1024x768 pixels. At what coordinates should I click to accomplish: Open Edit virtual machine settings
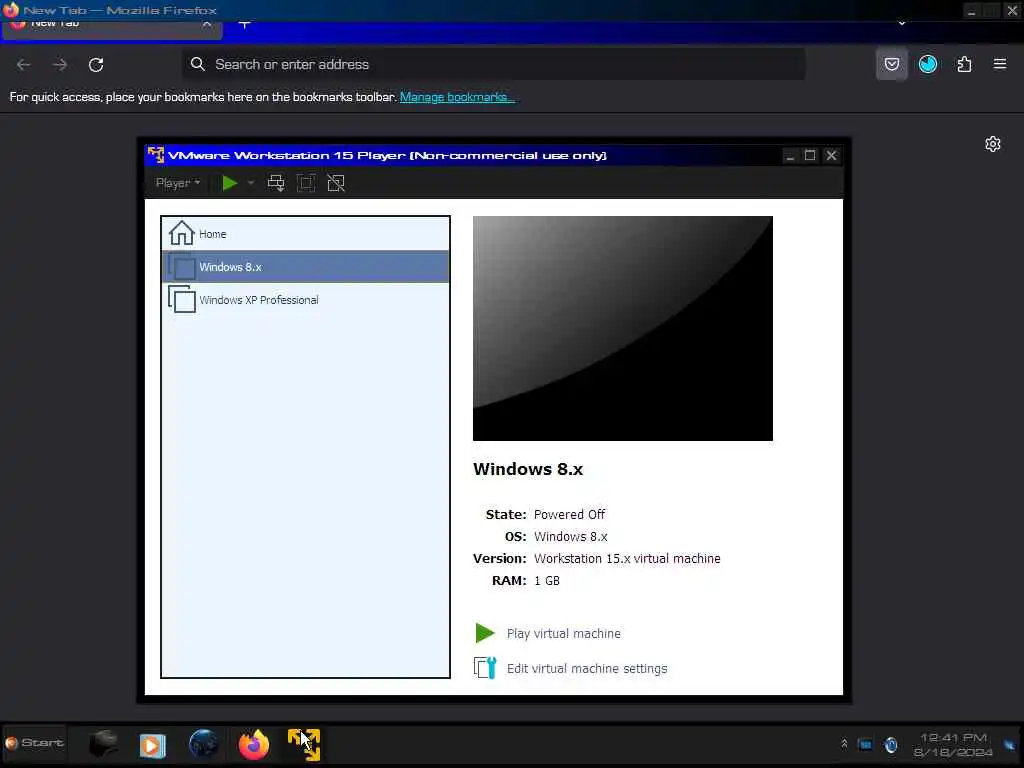pyautogui.click(x=586, y=669)
